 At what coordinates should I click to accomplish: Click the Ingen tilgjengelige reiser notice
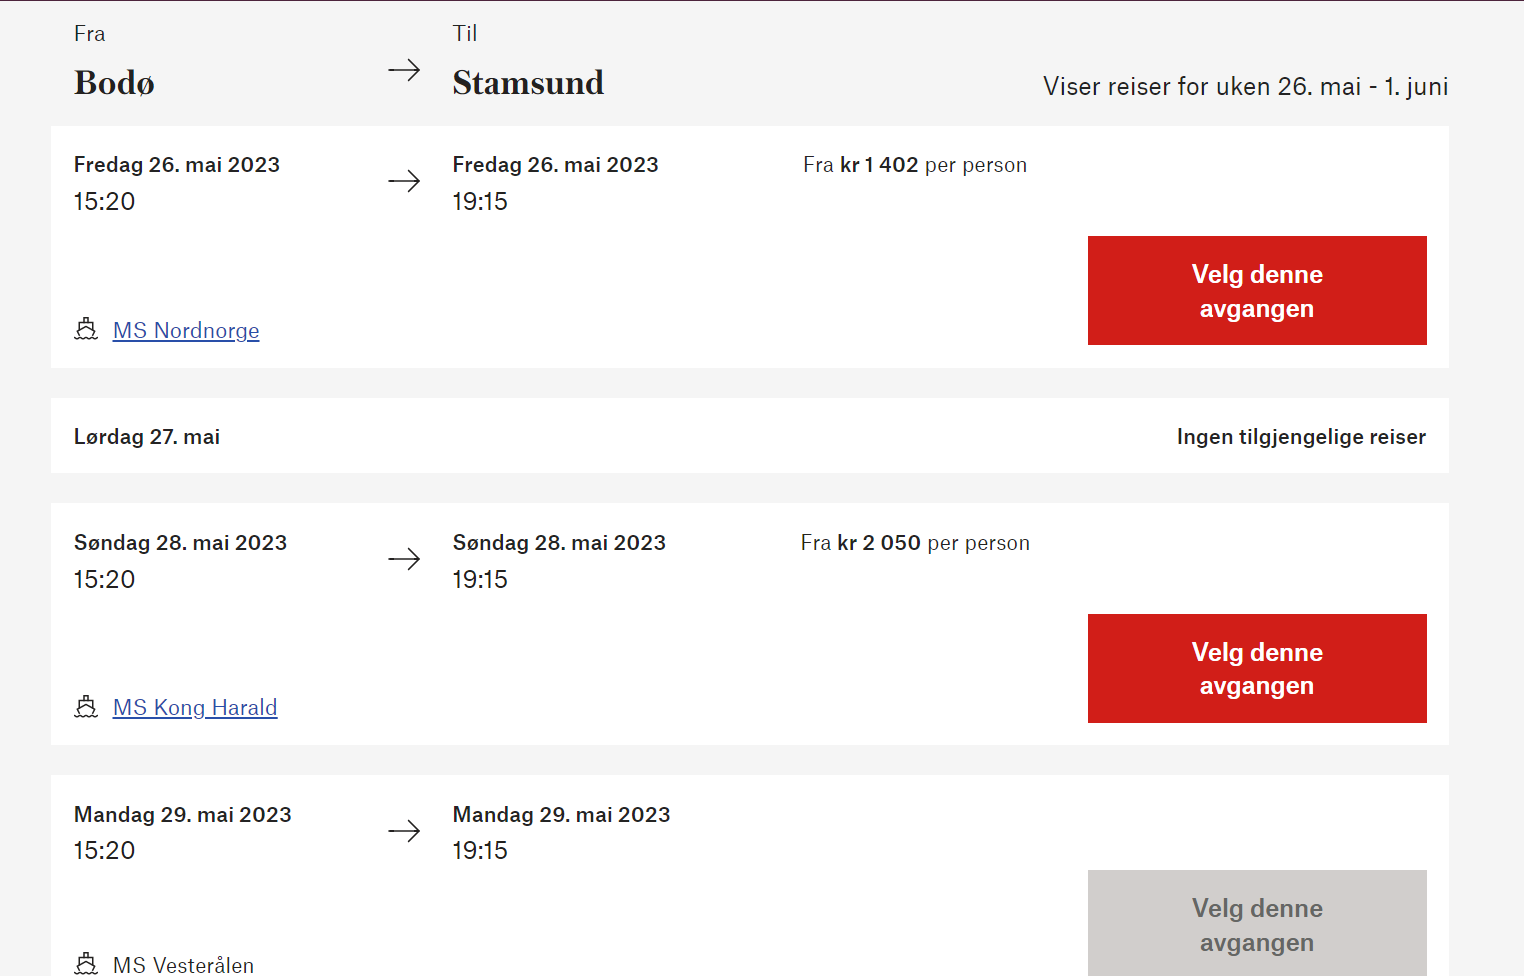coord(1301,437)
